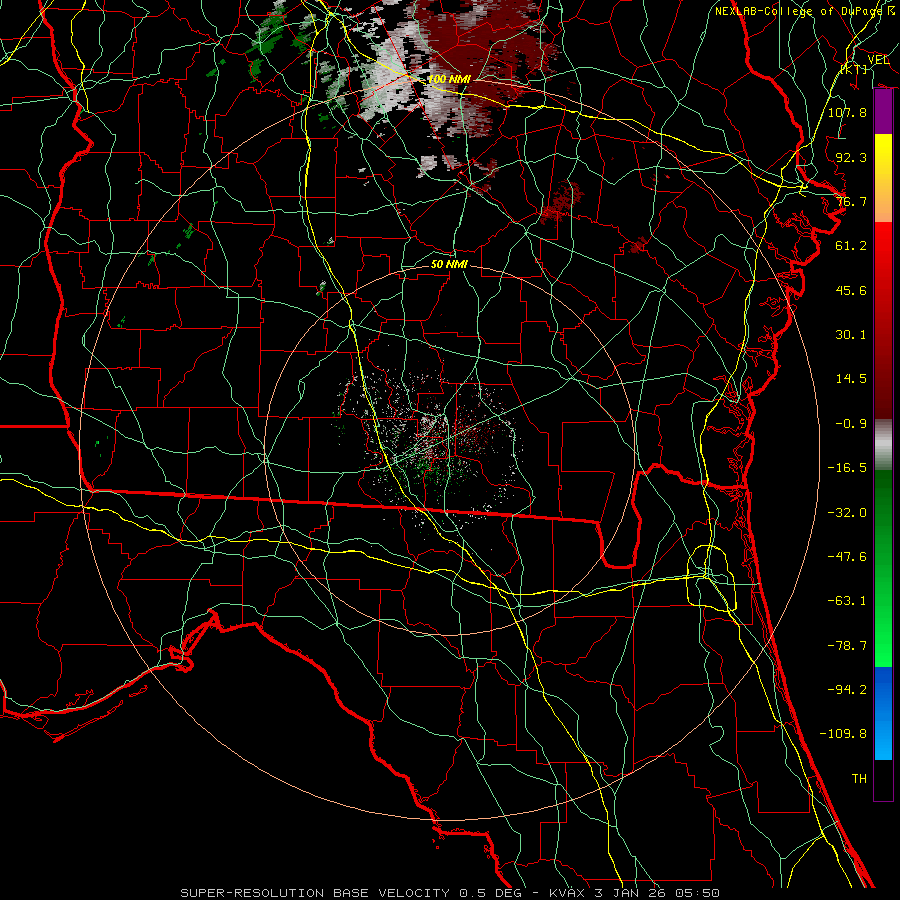
Task: Click the -47.6 velocity scale value
Action: click(847, 557)
